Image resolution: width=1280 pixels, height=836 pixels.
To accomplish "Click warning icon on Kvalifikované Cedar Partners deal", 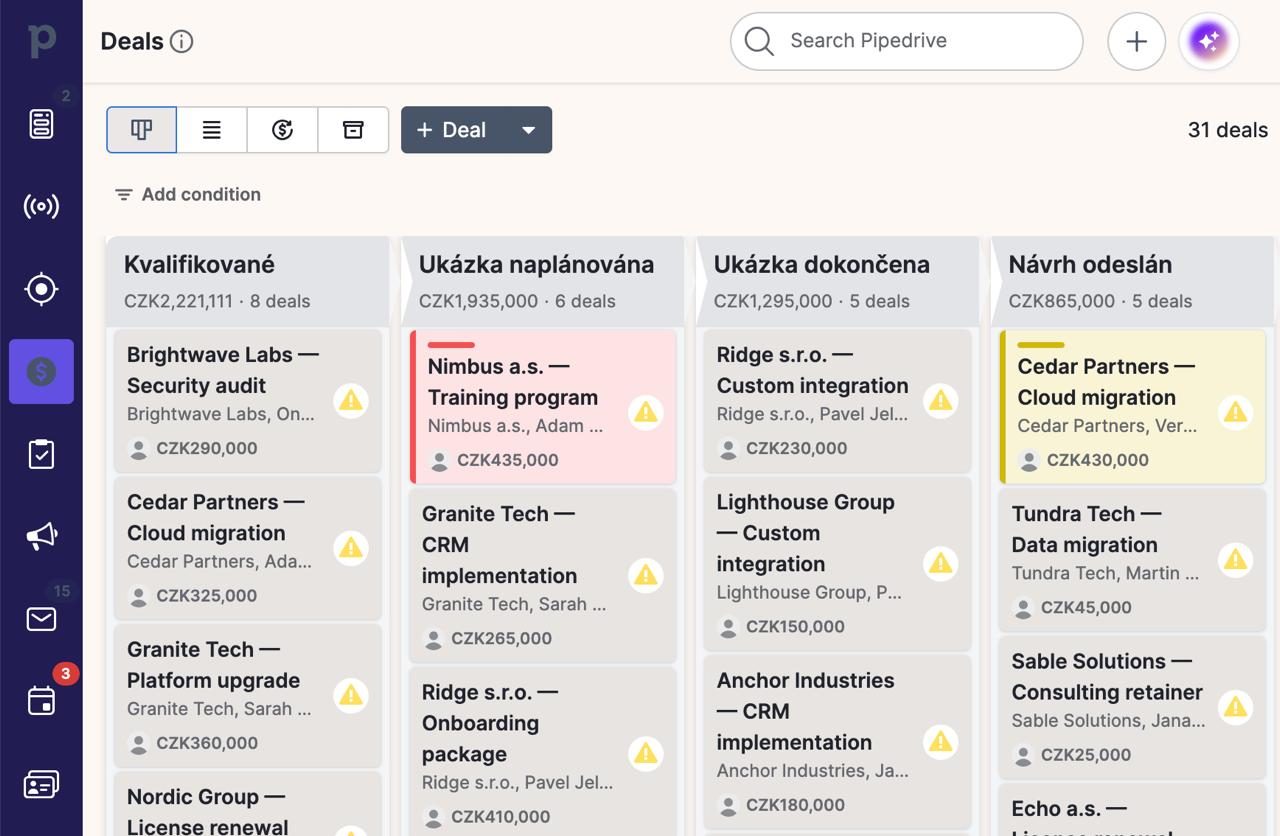I will [x=351, y=548].
